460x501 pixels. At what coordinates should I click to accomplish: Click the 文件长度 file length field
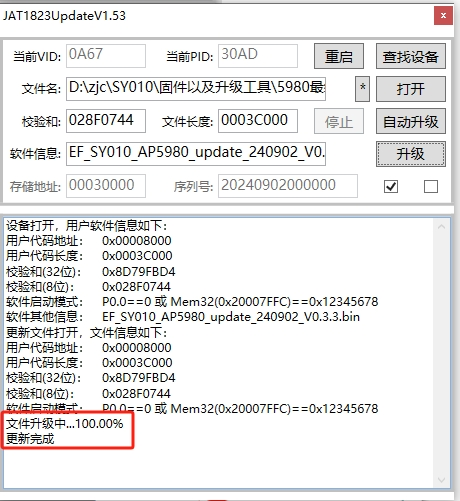pyautogui.click(x=258, y=121)
